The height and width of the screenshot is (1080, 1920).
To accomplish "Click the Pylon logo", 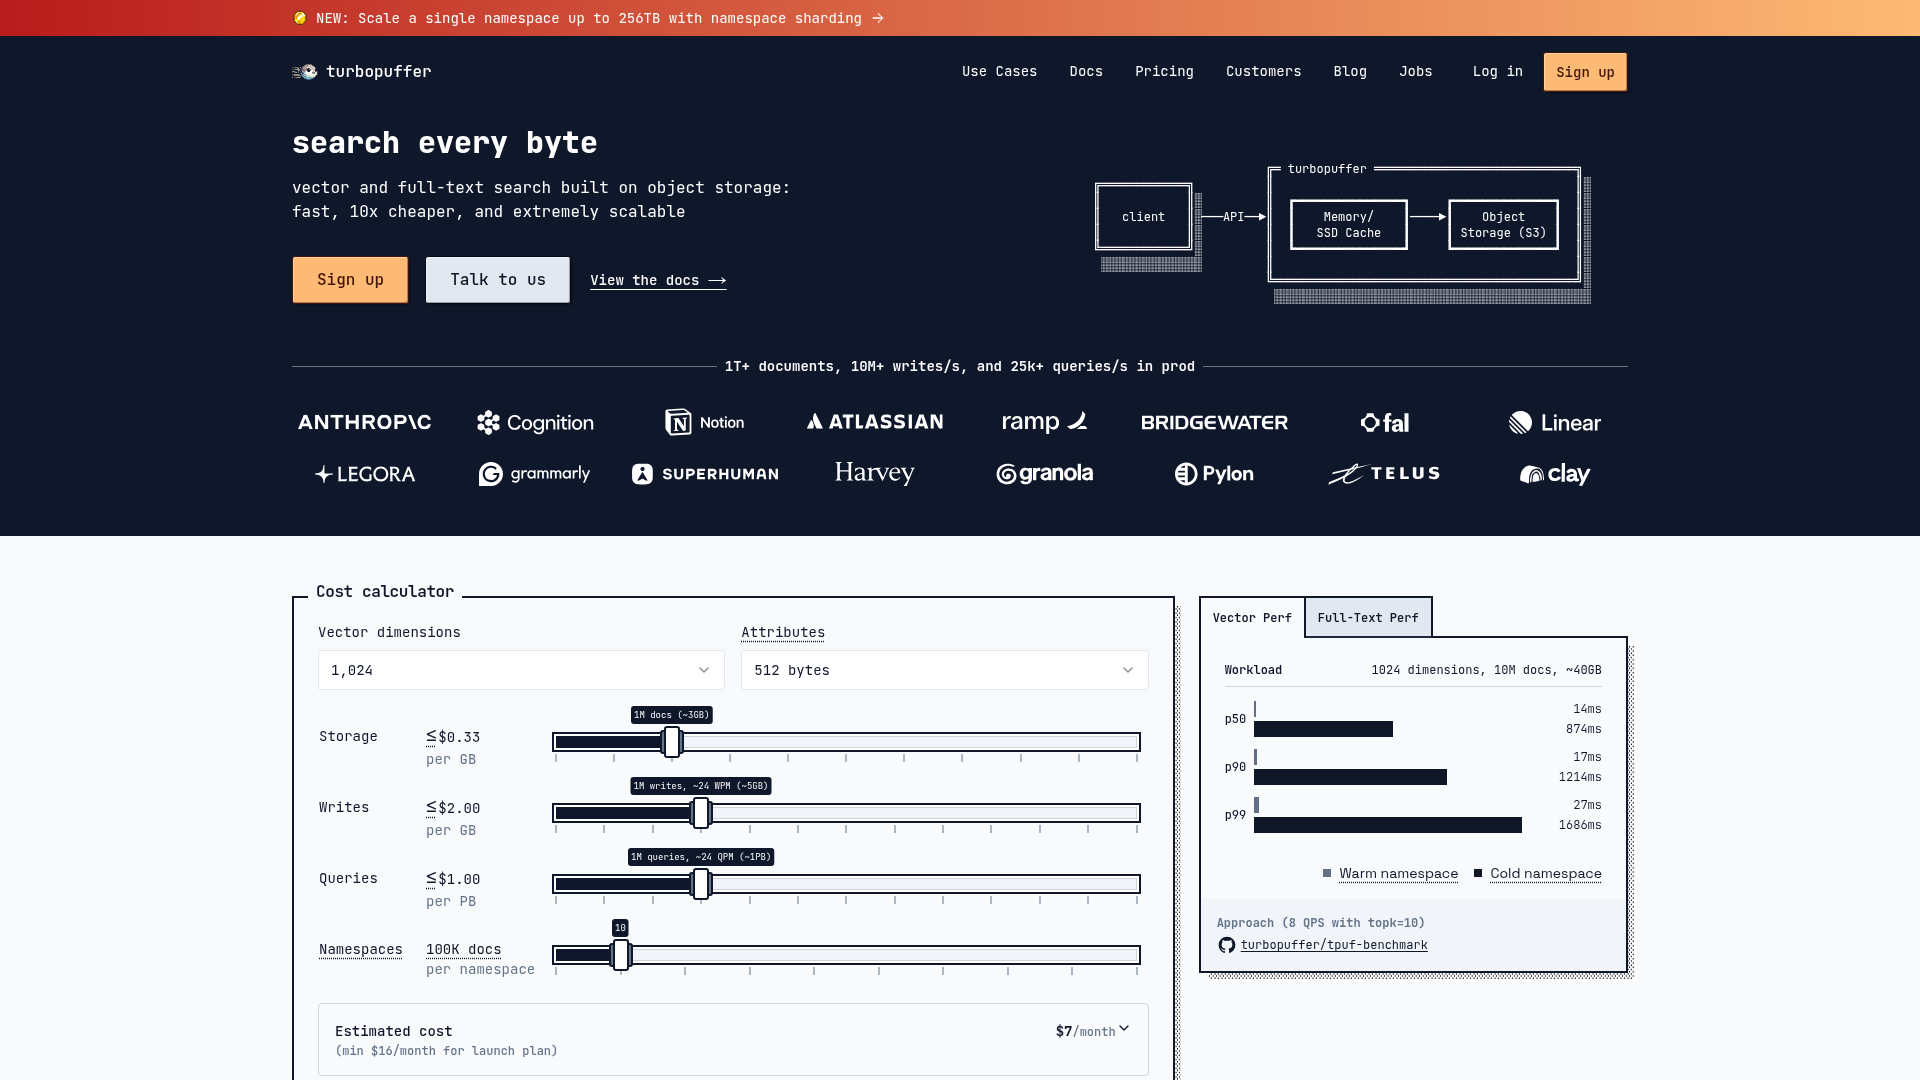I will (1215, 474).
